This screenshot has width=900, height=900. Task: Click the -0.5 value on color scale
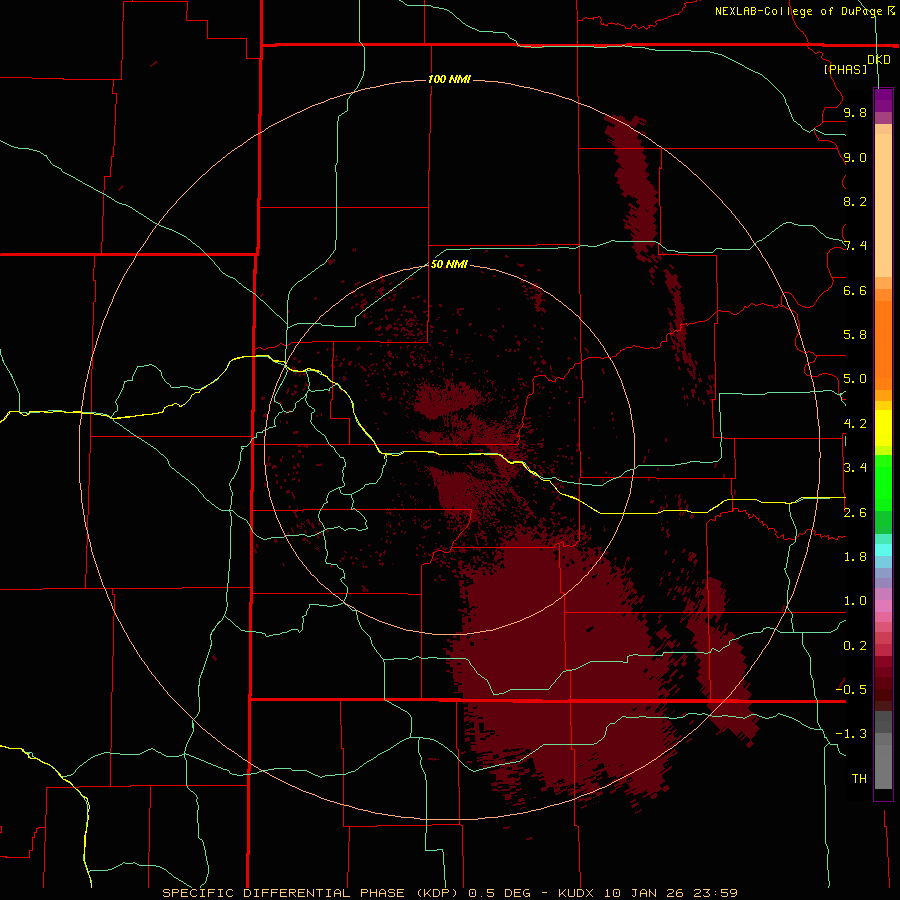click(x=851, y=690)
